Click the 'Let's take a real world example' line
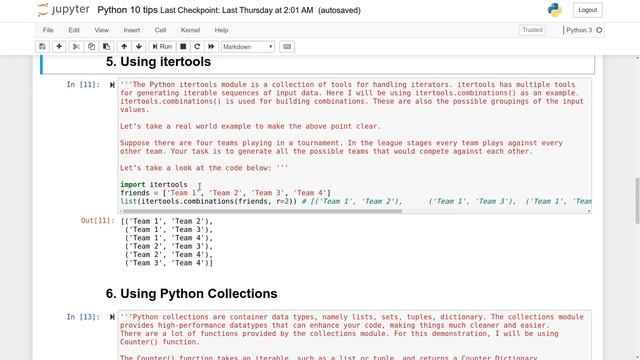 250,126
